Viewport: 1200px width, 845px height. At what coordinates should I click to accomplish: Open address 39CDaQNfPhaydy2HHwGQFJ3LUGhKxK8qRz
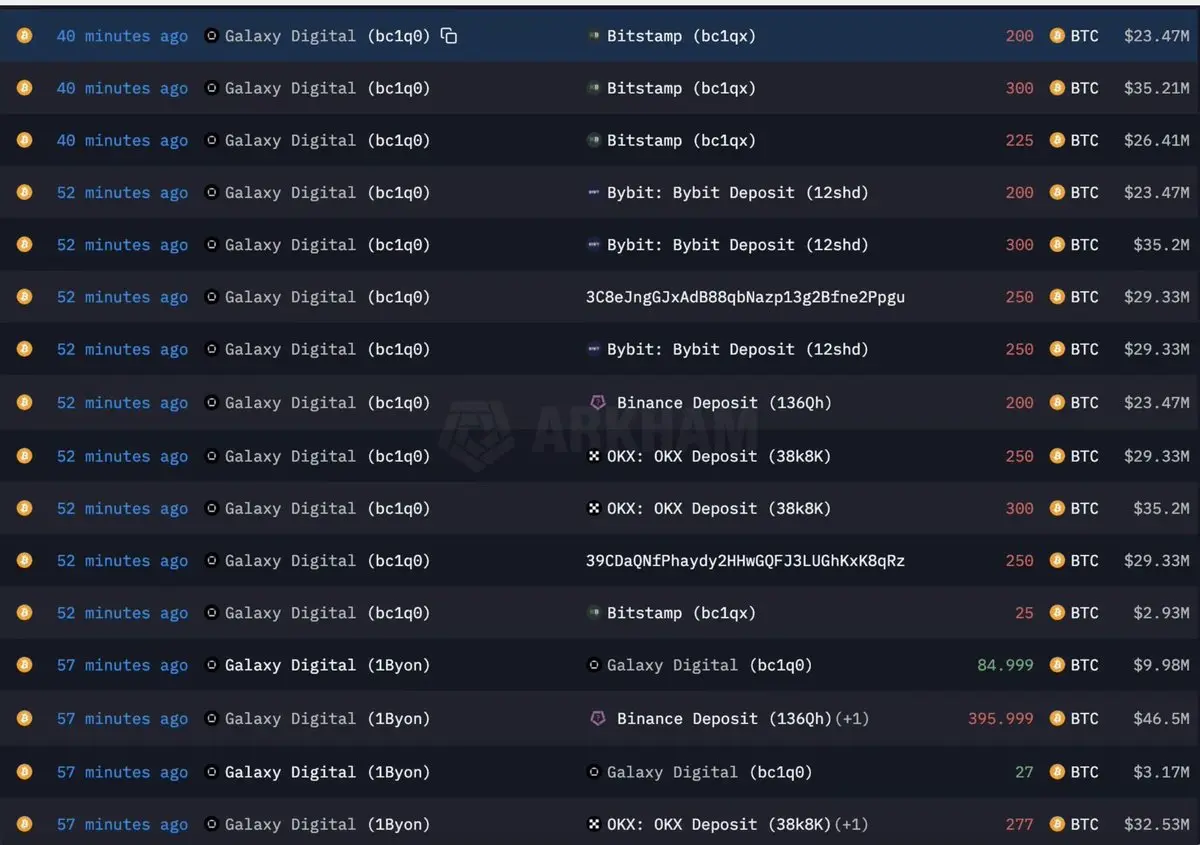pyautogui.click(x=745, y=561)
